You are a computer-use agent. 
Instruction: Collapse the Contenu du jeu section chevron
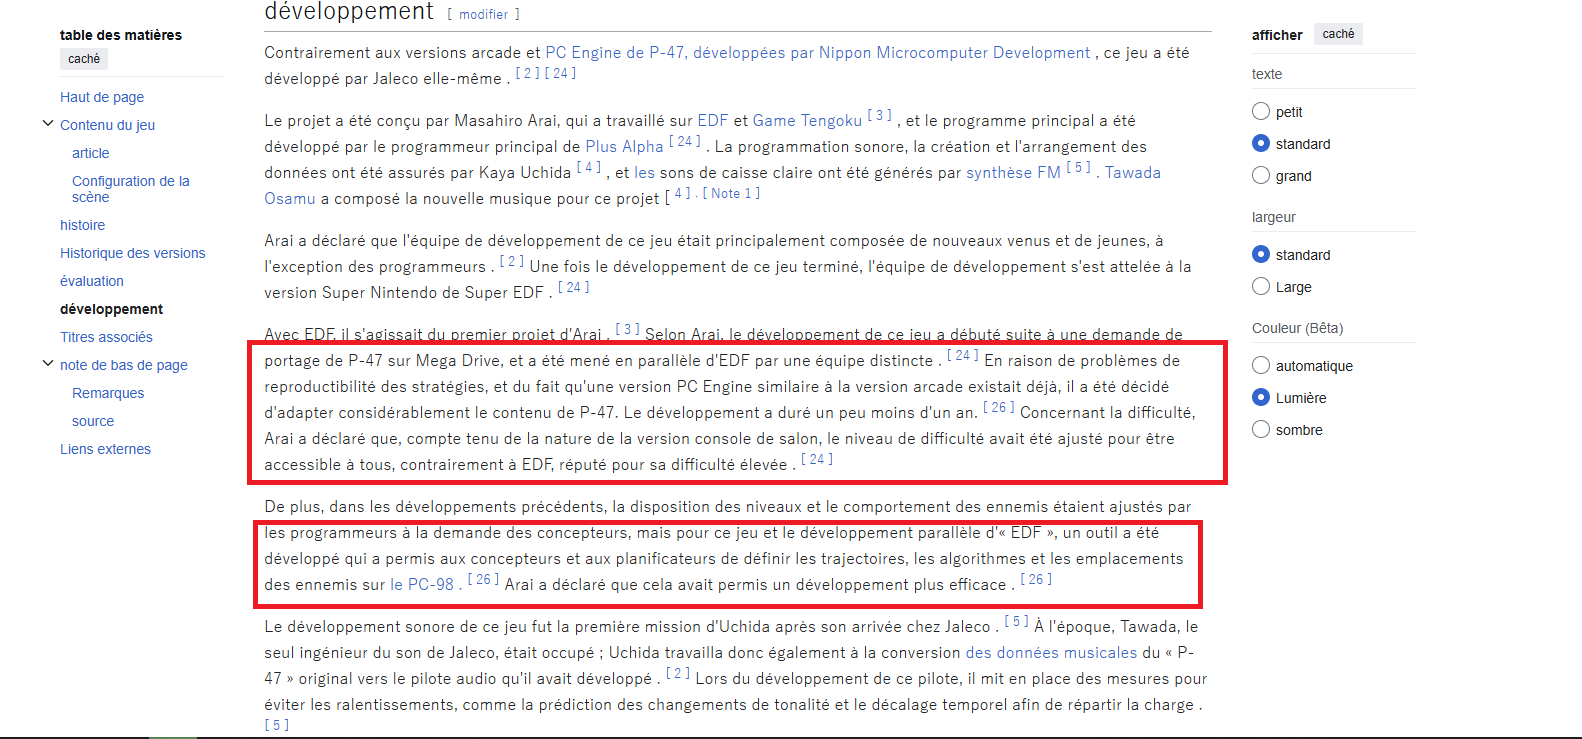point(47,124)
